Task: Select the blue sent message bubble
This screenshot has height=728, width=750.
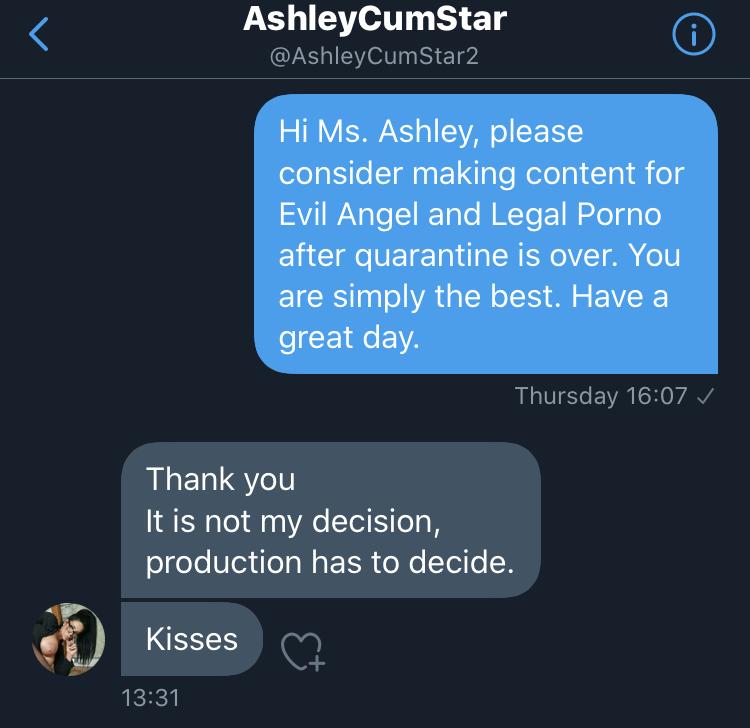Action: [486, 234]
